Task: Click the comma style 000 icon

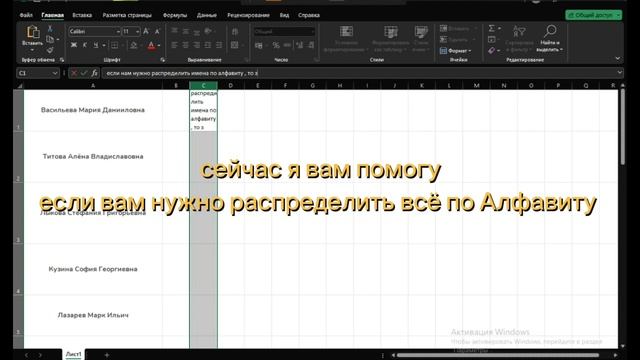Action: coord(287,45)
